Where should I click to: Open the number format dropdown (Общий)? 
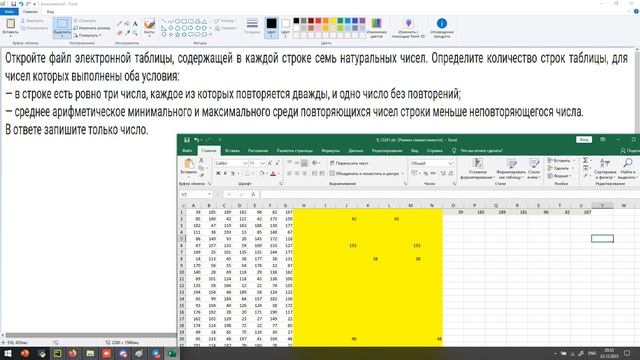[x=451, y=163]
